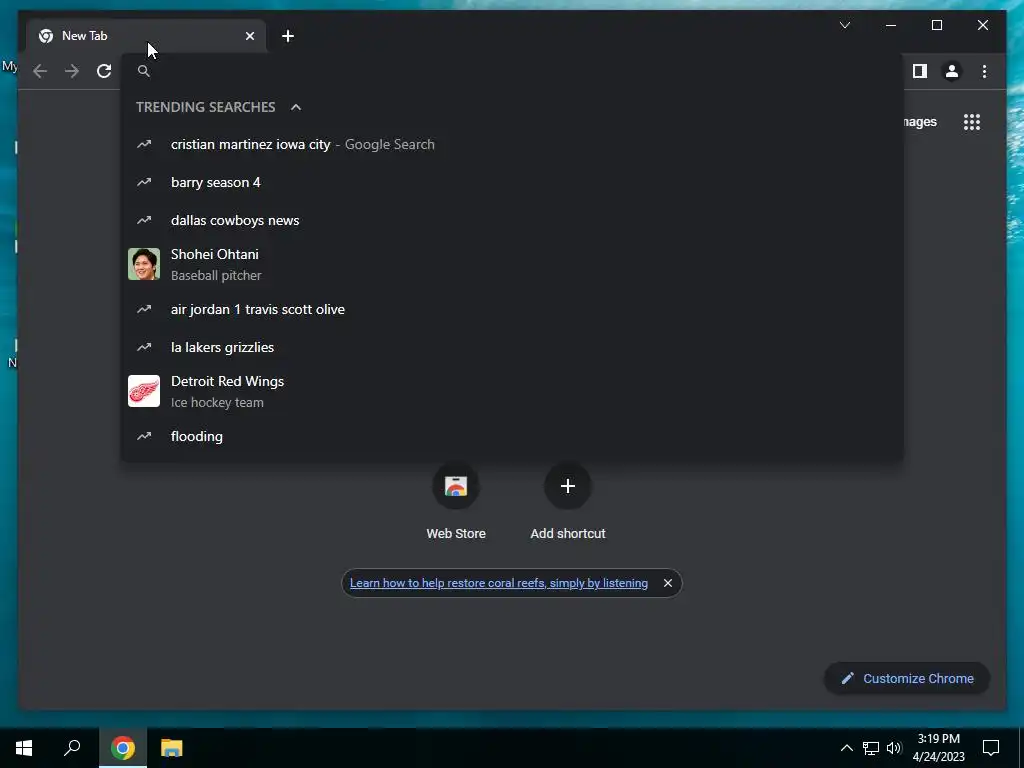This screenshot has width=1024, height=768.
Task: Go back using the back arrow
Action: [x=40, y=71]
